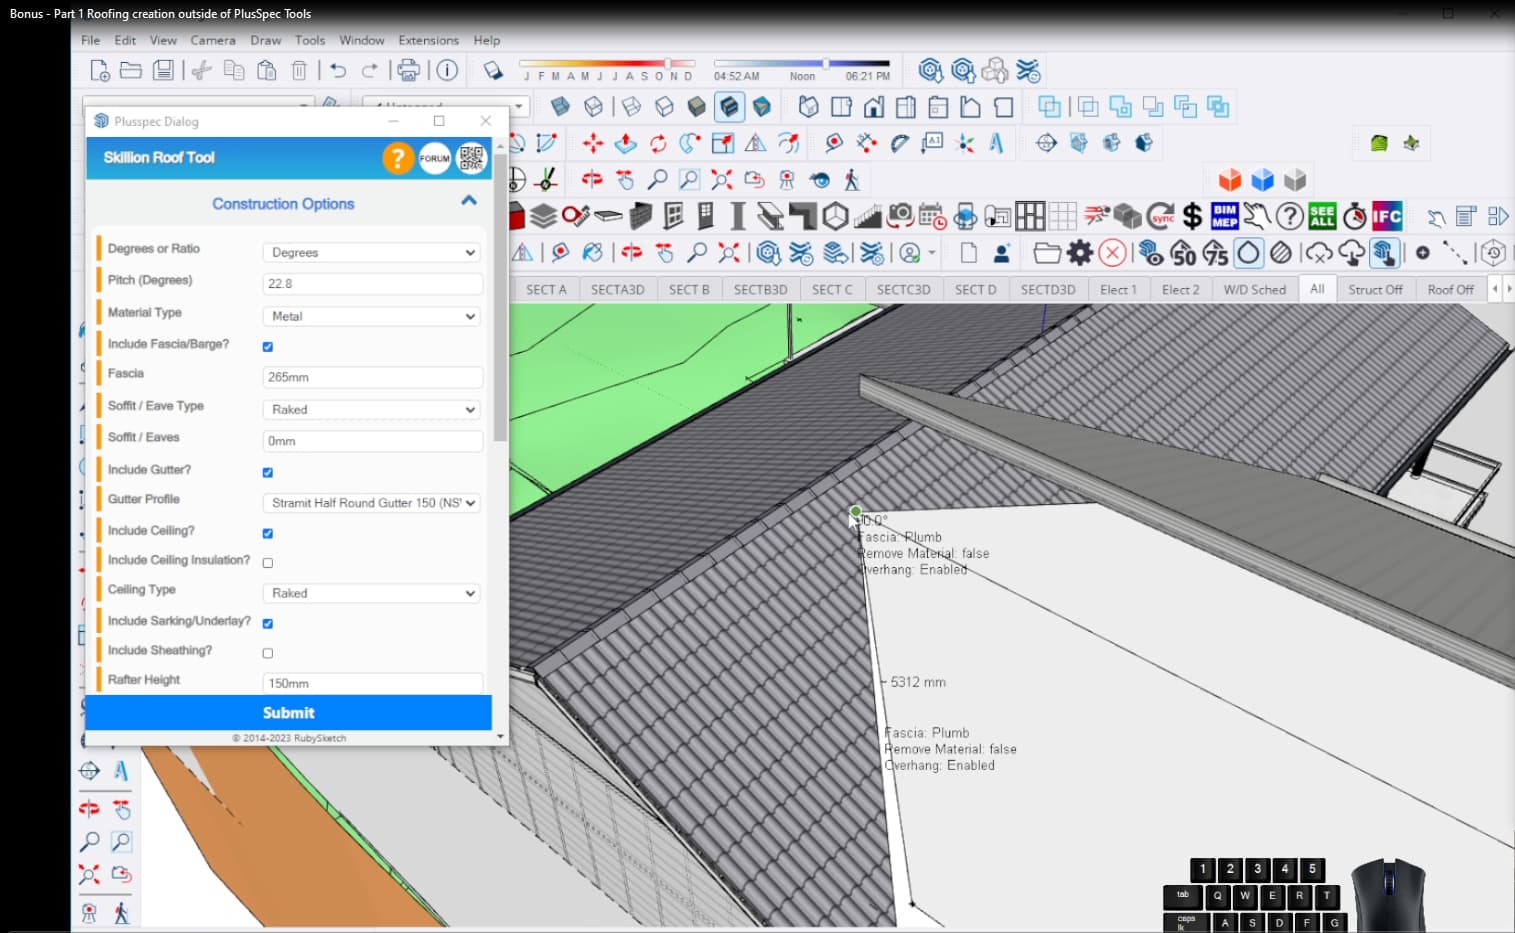Click the Model Info icon in toolbar

click(x=447, y=70)
